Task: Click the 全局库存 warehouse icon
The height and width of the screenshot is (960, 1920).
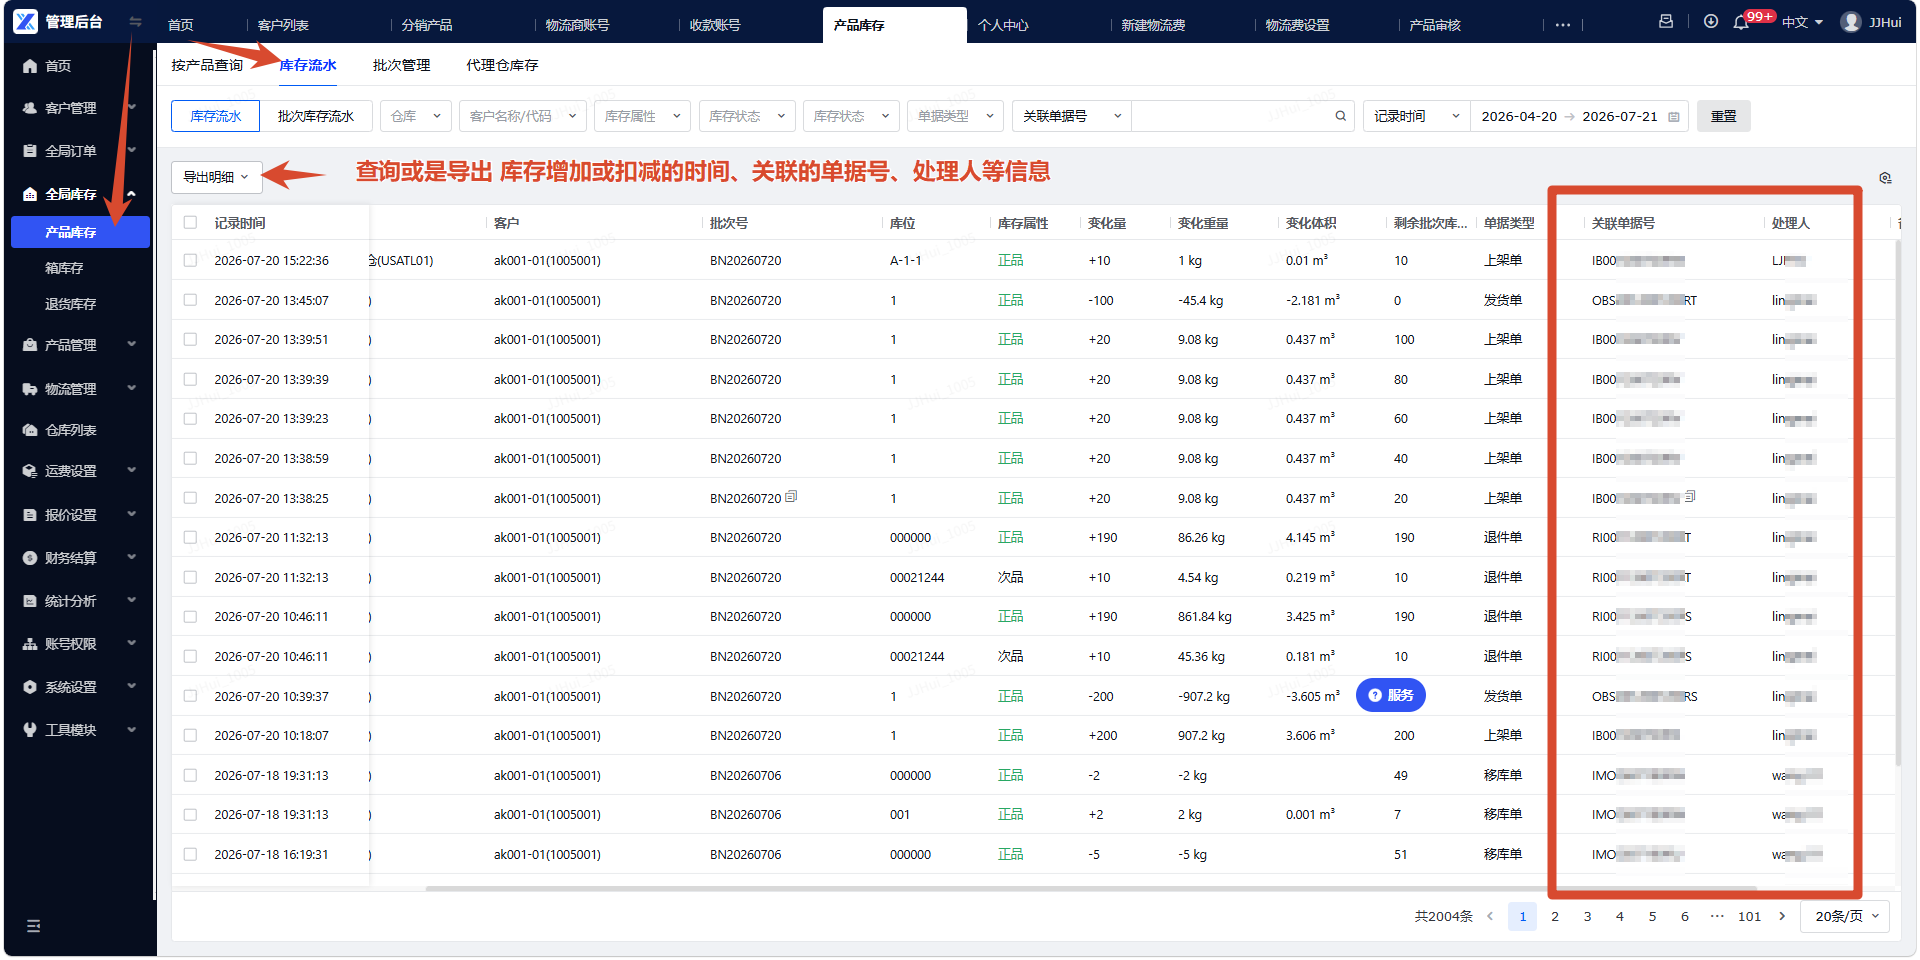Action: pyautogui.click(x=30, y=194)
